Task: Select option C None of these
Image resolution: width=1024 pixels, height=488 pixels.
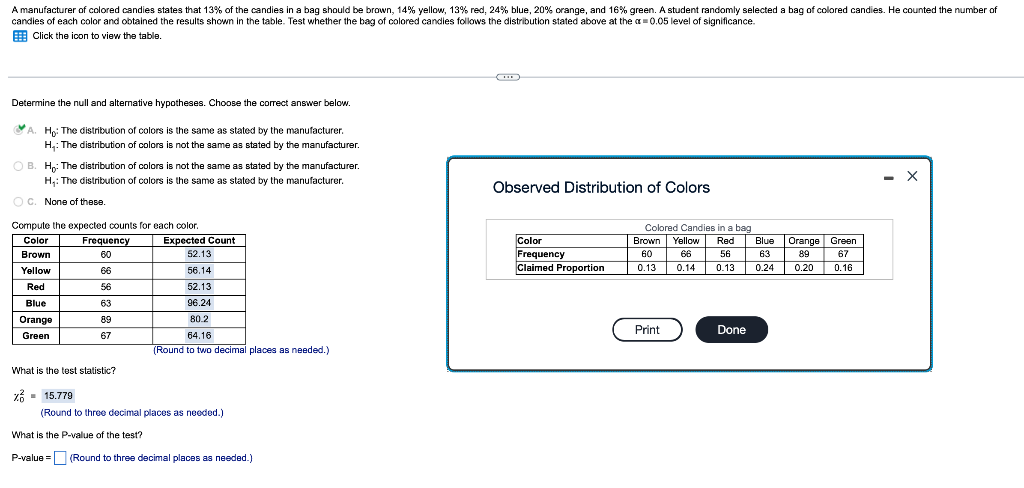Action: pyautogui.click(x=20, y=201)
